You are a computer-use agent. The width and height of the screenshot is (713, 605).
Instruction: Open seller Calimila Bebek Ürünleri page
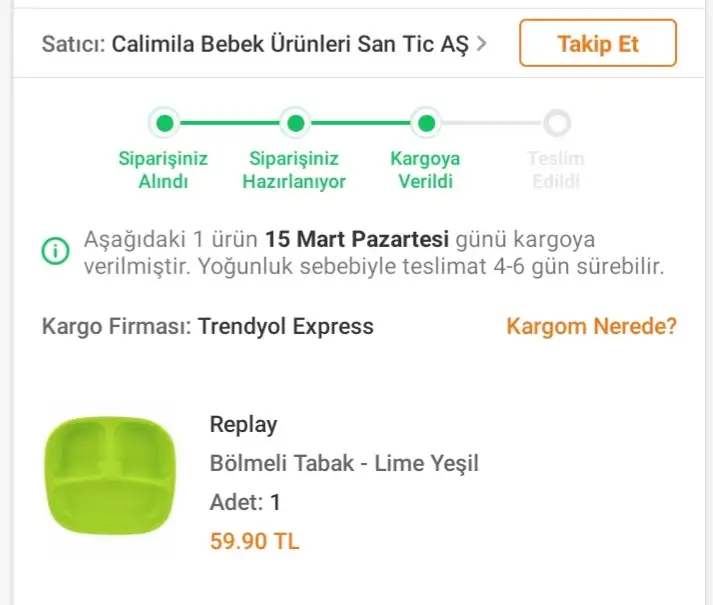(289, 44)
